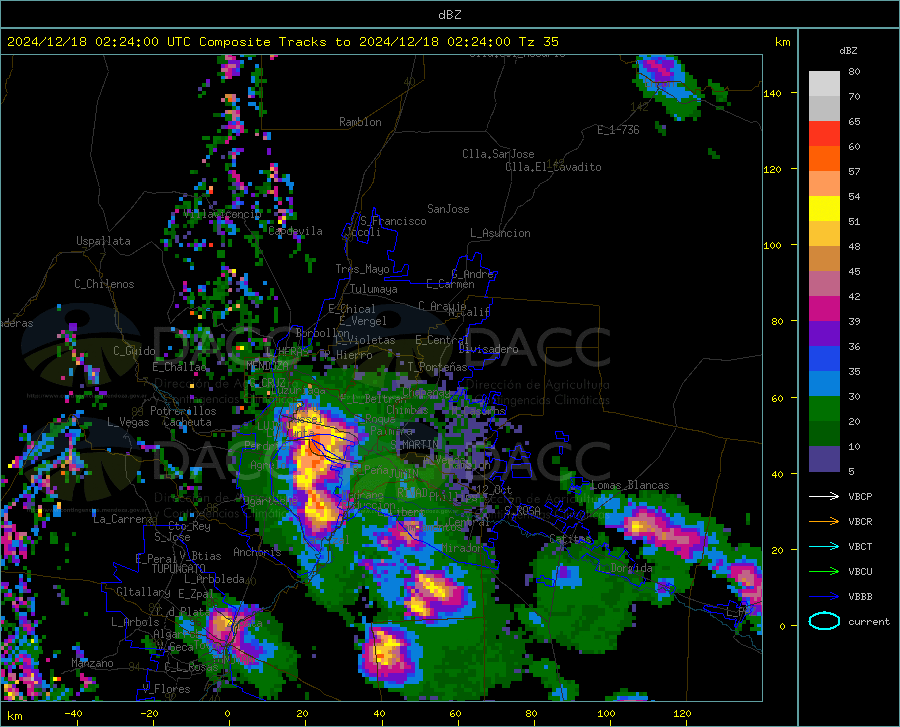
Task: Click the 'Lomas_Blancas' map label
Action: pos(630,485)
